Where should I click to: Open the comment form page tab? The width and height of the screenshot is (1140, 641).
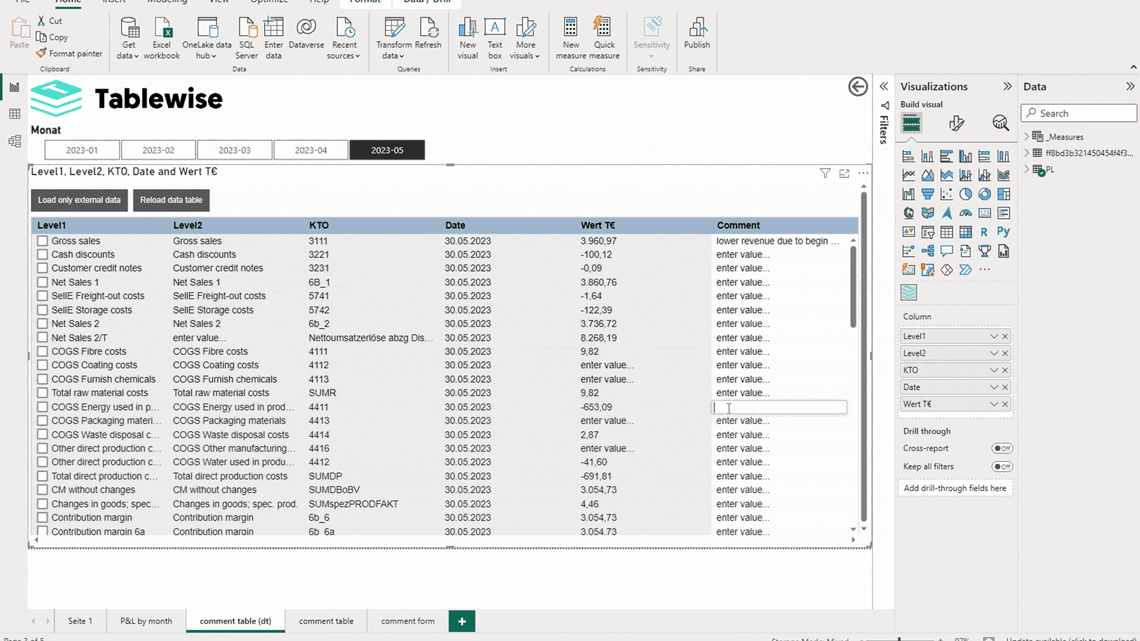407,621
